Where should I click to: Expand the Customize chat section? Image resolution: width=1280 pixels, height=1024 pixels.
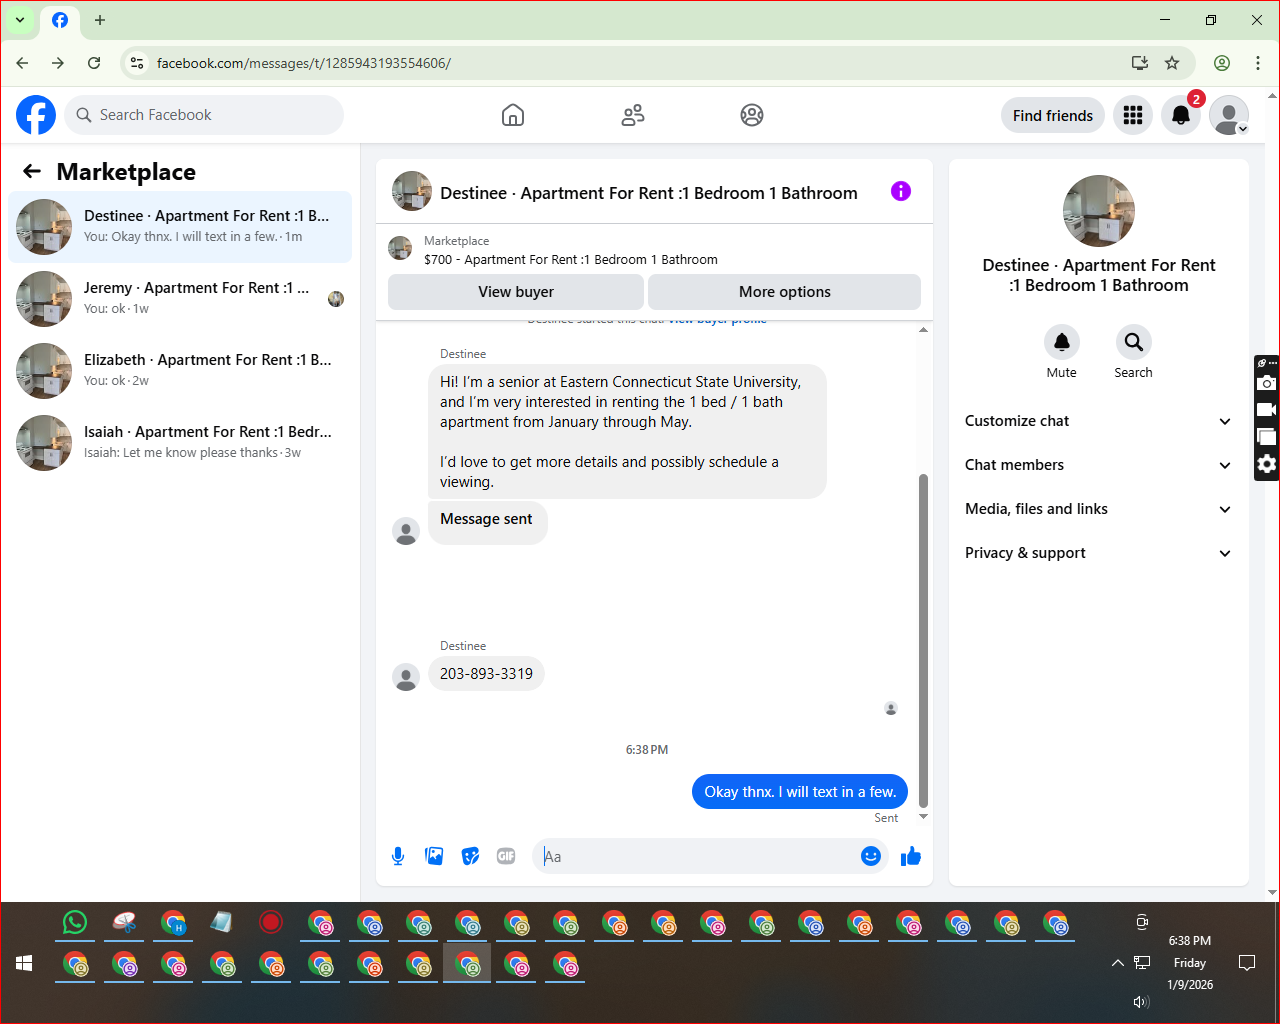pyautogui.click(x=1098, y=421)
